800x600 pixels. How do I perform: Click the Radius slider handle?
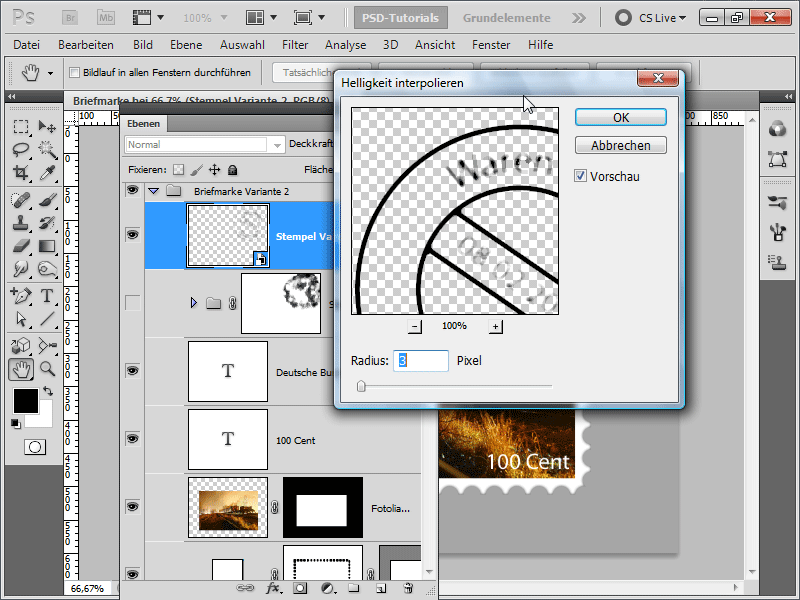pos(361,386)
